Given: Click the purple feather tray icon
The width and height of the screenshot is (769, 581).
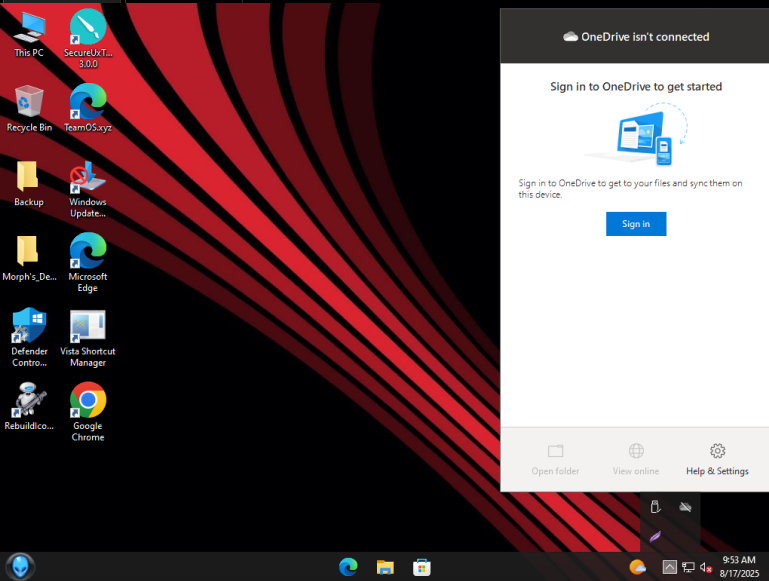Looking at the screenshot, I should coord(655,536).
